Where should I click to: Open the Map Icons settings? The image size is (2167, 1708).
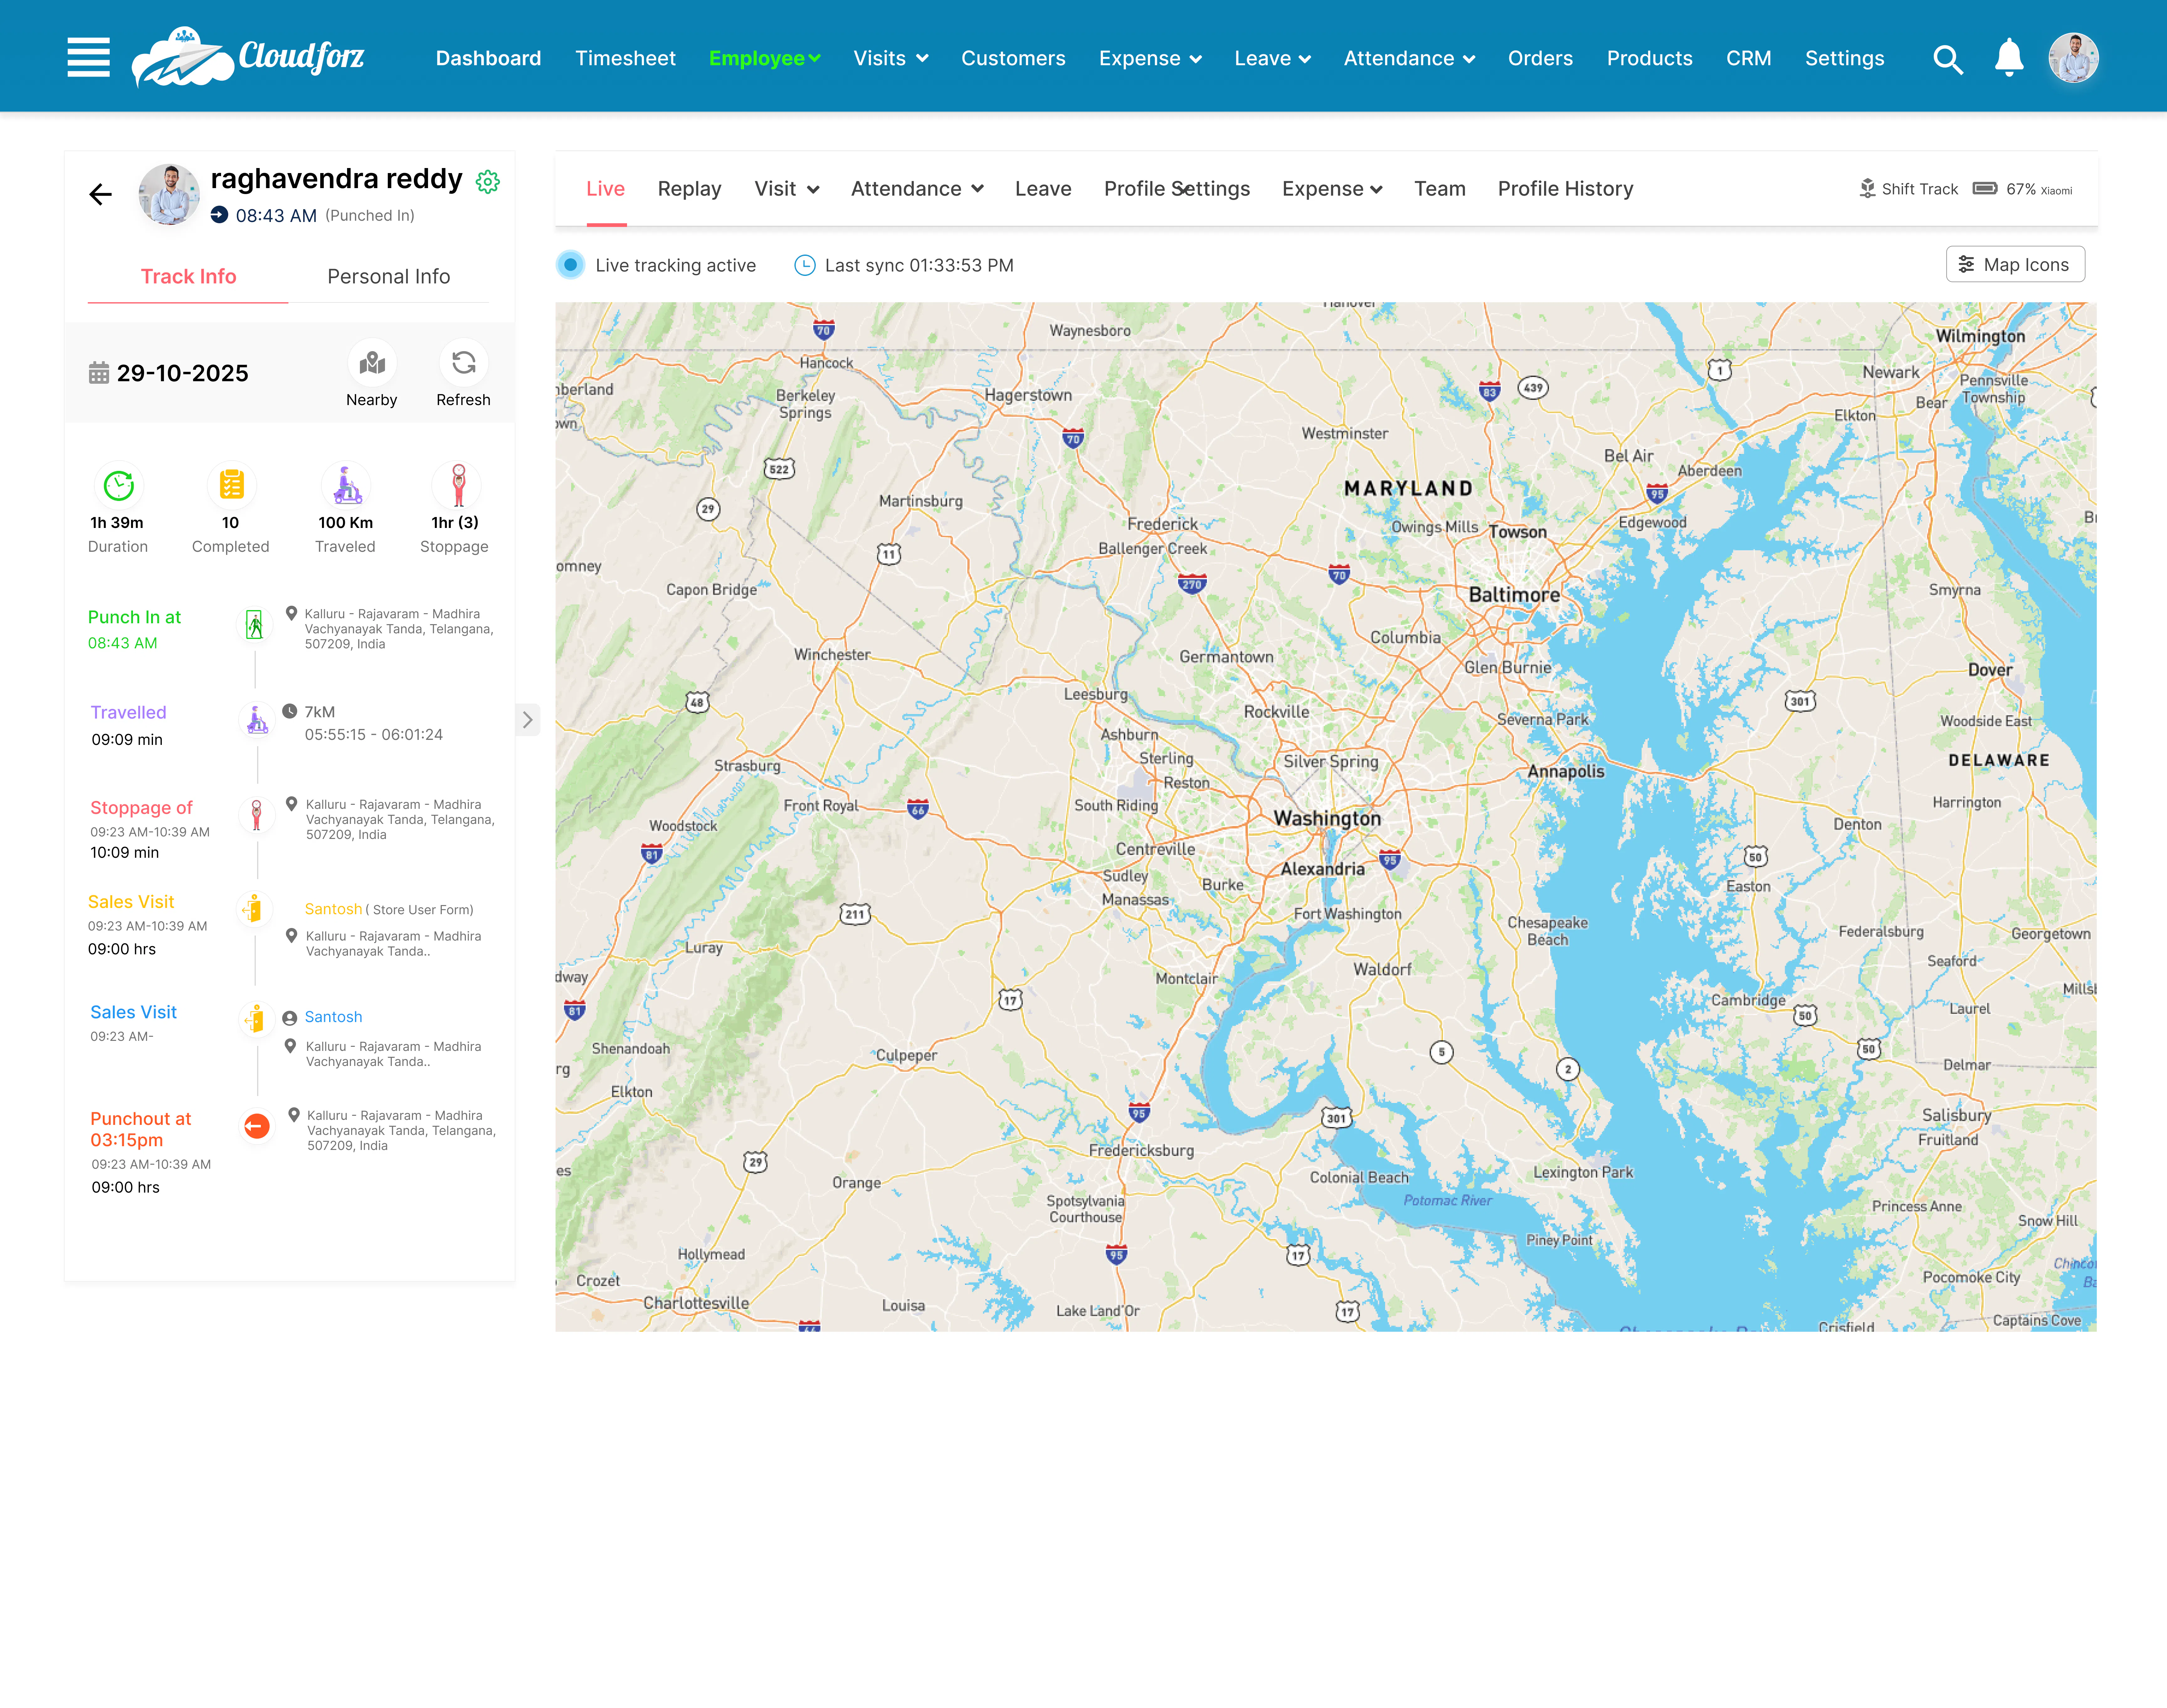[x=2015, y=264]
